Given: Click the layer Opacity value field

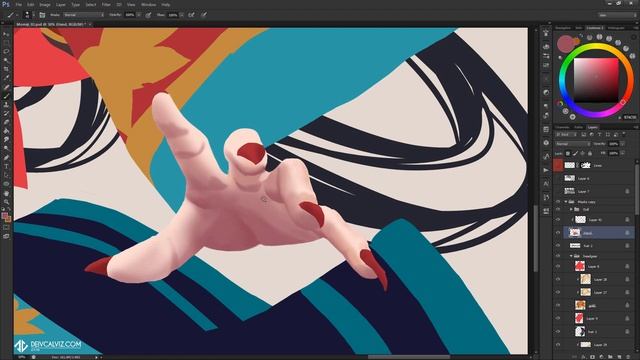Looking at the screenshot, I should 613,144.
